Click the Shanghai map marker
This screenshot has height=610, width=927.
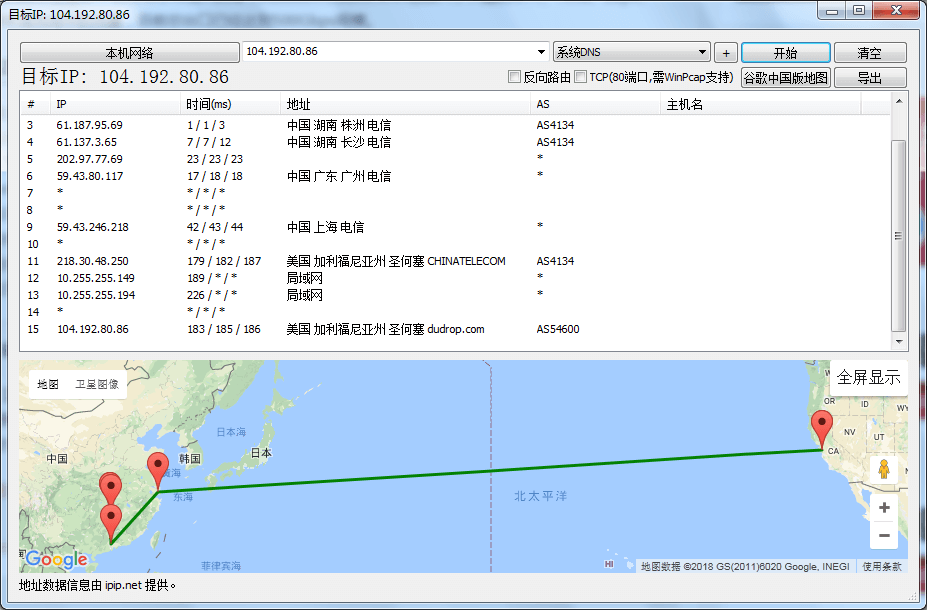(158, 469)
